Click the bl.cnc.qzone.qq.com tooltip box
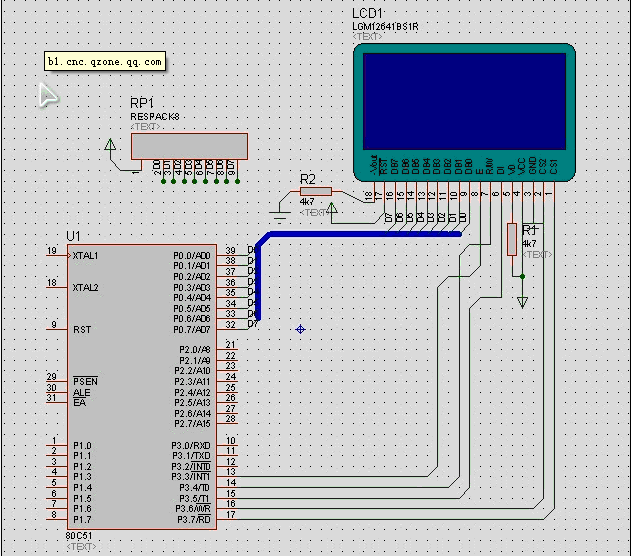 [x=104, y=62]
